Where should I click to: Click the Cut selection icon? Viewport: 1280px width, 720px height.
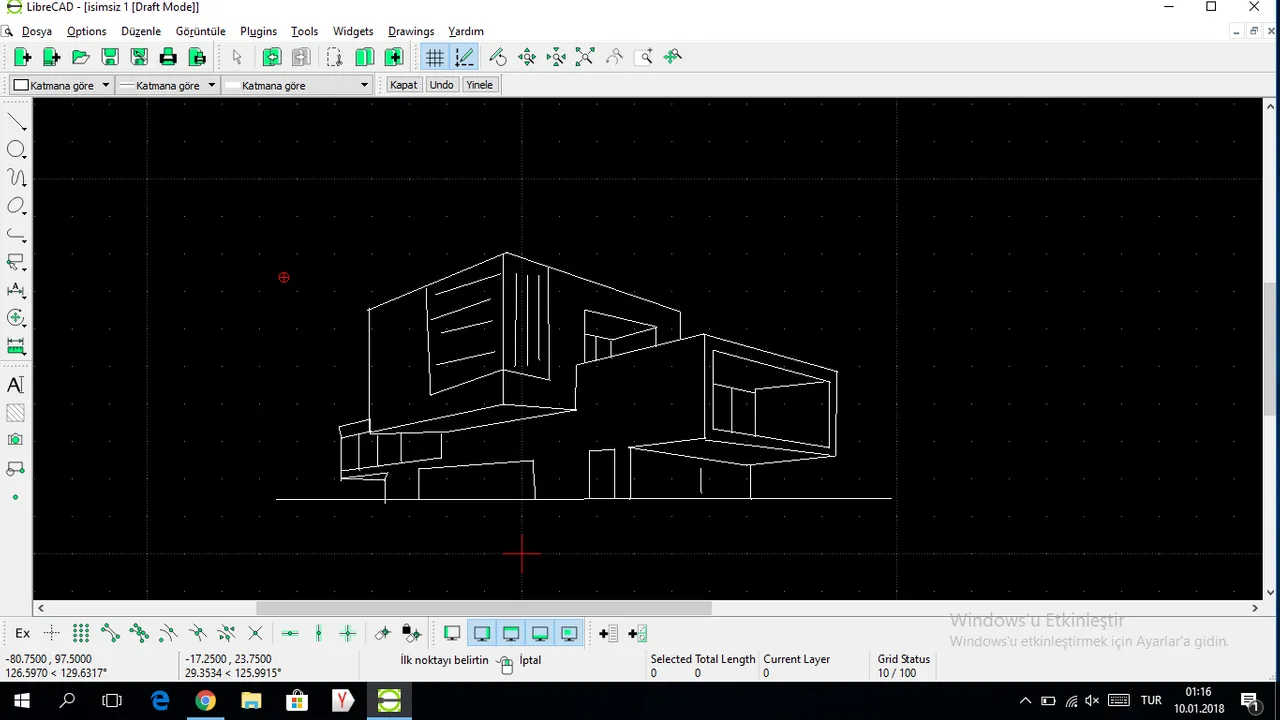point(335,57)
